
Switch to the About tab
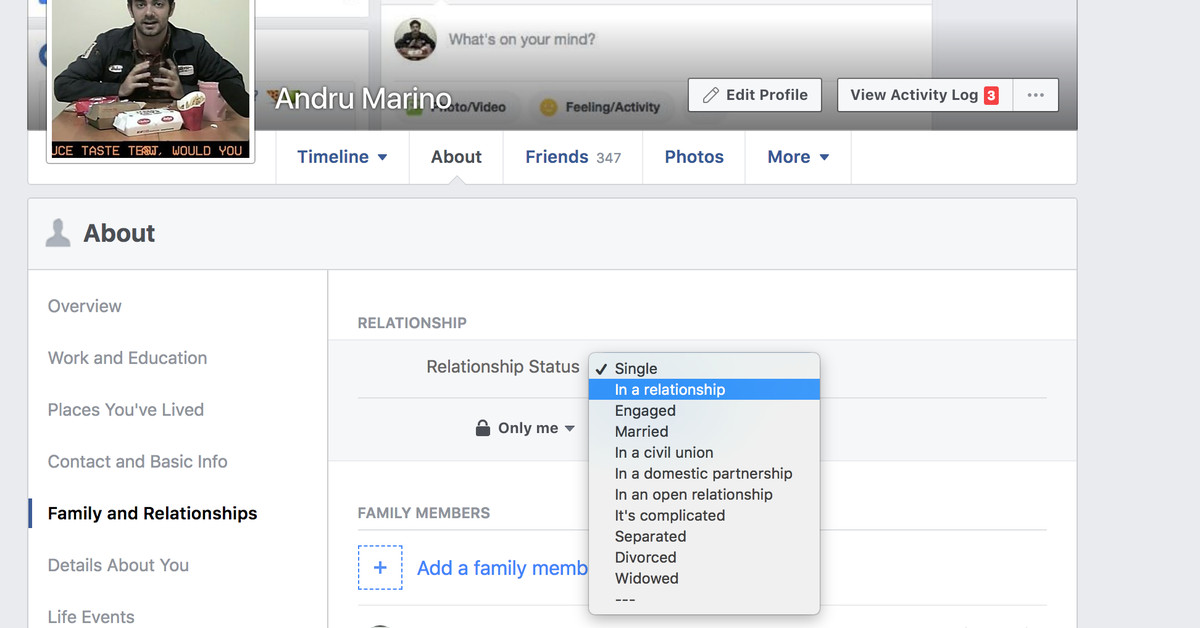click(456, 157)
